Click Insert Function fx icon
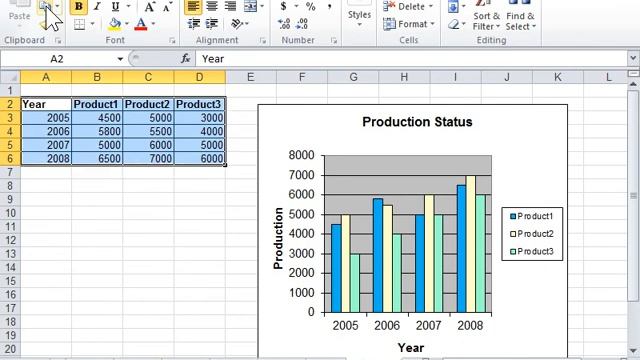Viewport: 640px width, 360px height. coord(185,59)
